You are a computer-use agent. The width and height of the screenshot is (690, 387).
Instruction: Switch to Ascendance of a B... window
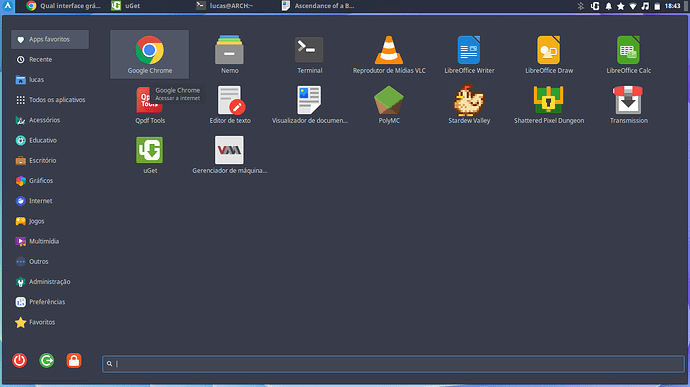coord(318,6)
